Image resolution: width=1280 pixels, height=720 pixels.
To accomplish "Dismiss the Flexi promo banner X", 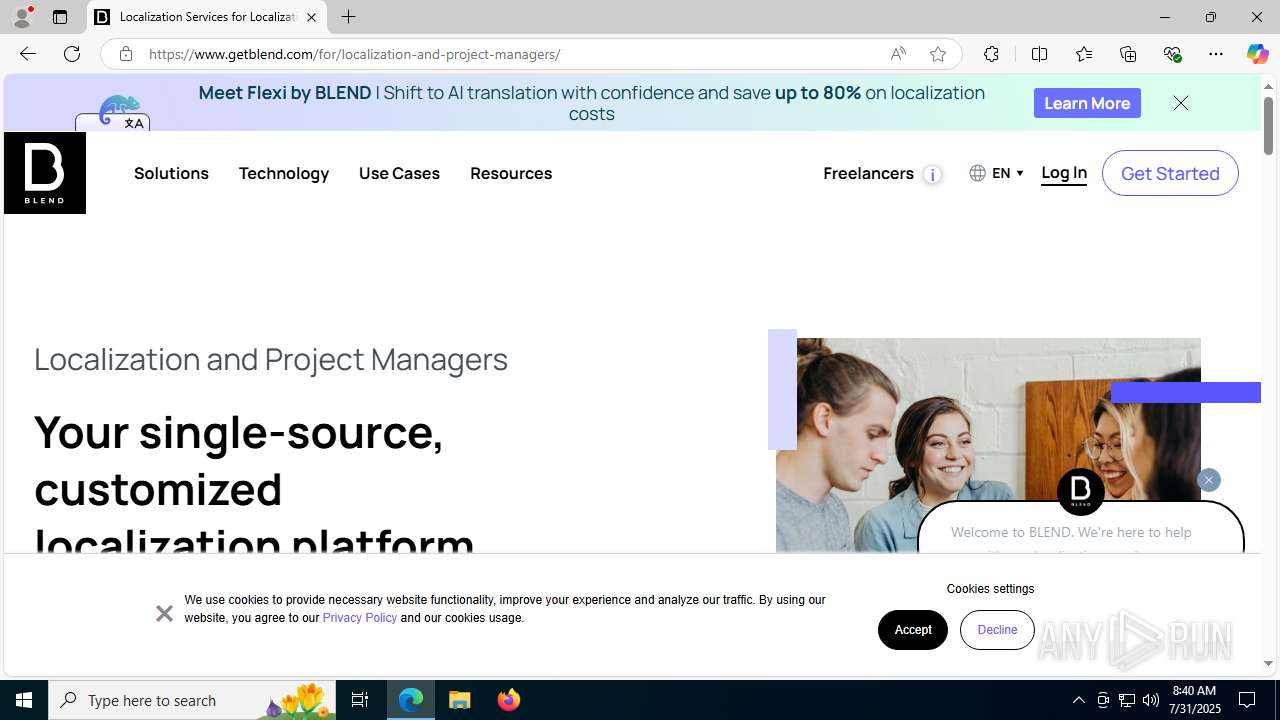I will point(1181,103).
